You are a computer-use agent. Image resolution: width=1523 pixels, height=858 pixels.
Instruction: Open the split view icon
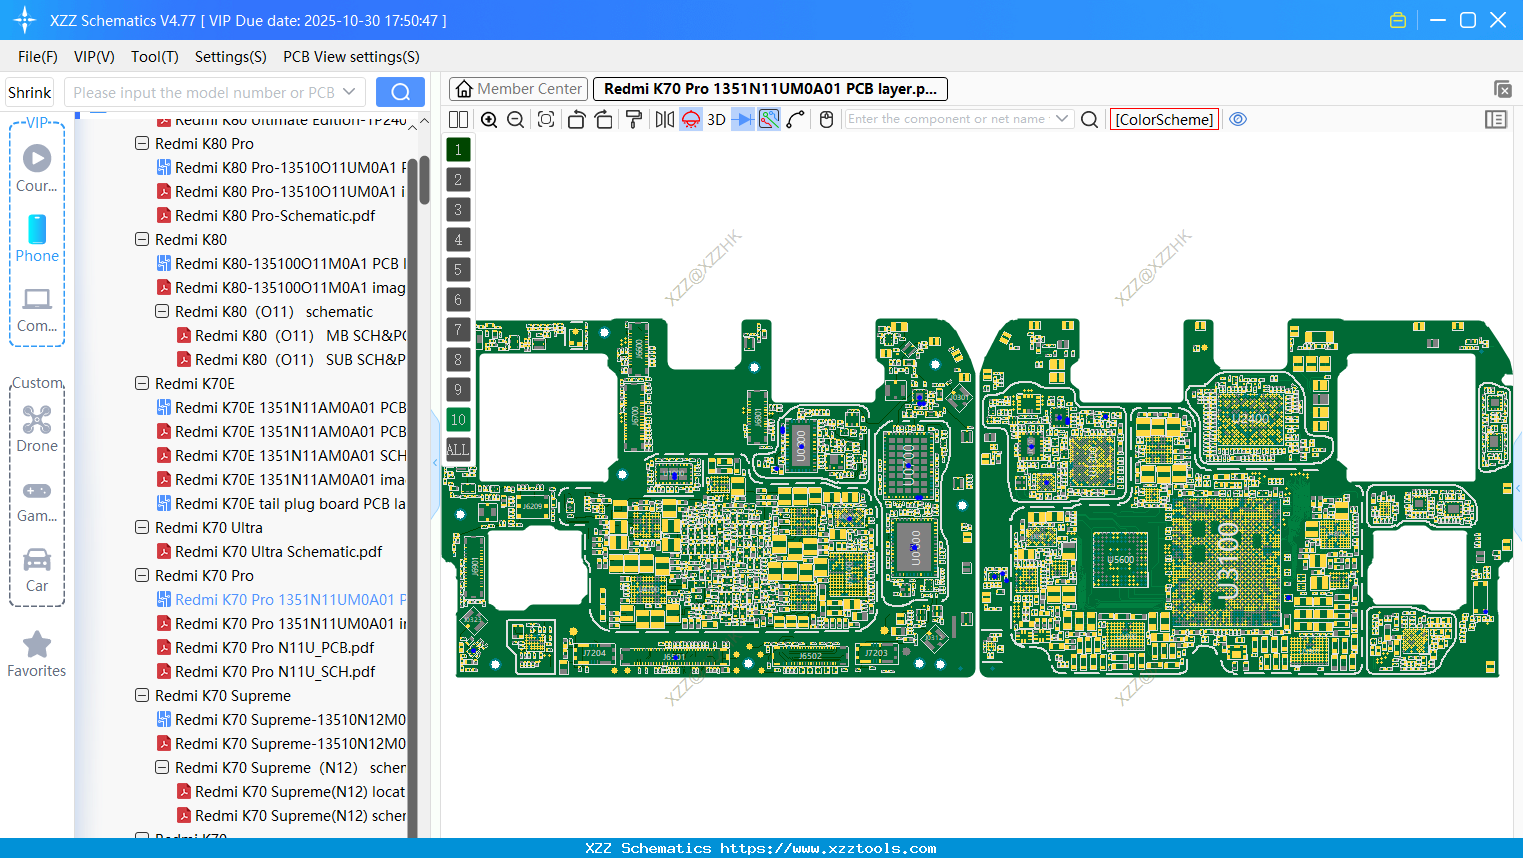458,119
